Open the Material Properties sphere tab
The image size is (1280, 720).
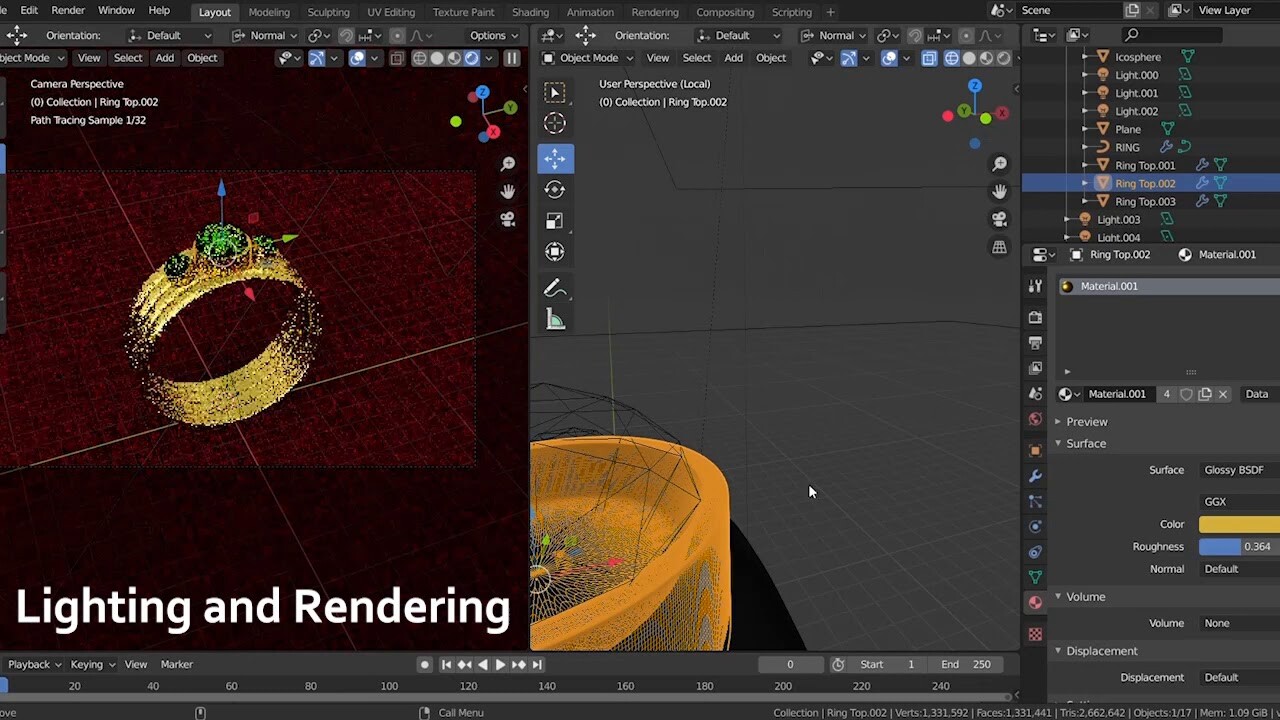point(1035,601)
